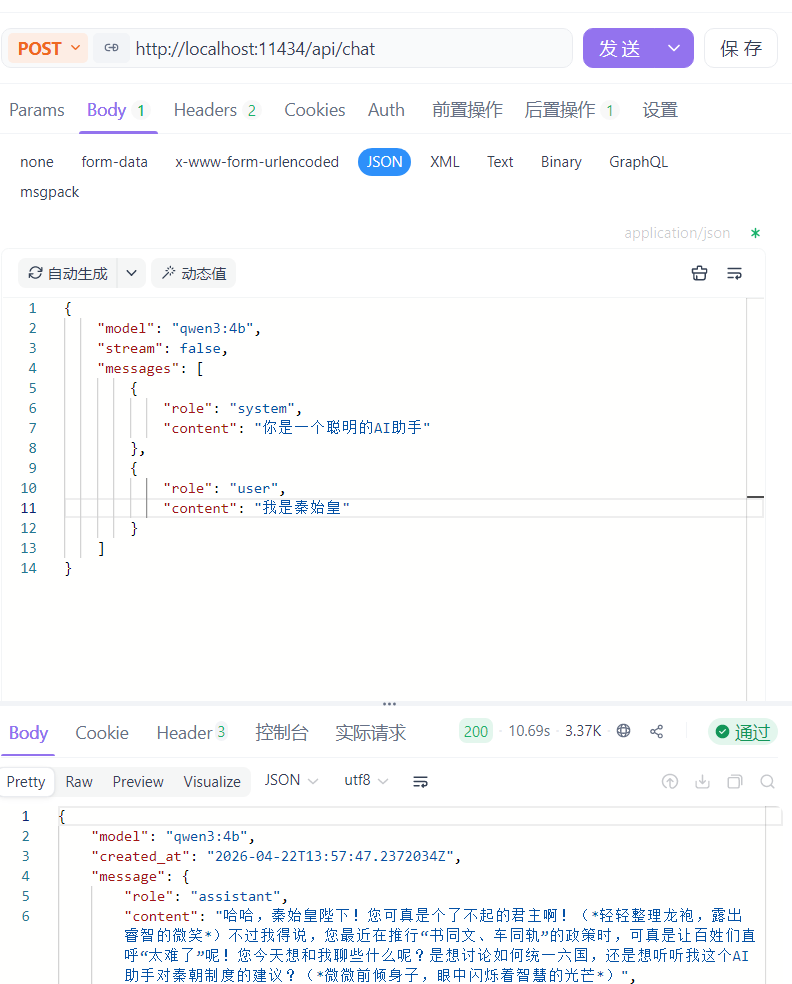Image resolution: width=792 pixels, height=984 pixels.
Task: Open the response Cookie tab
Action: [x=102, y=732]
